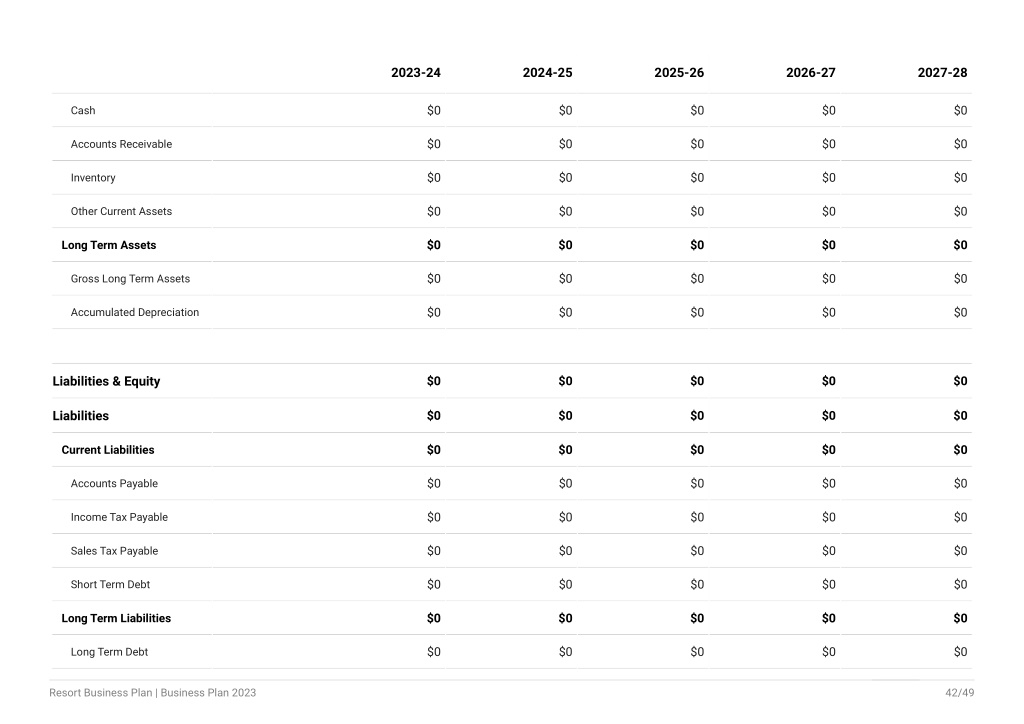Select the 2026-27 column header
The height and width of the screenshot is (724, 1024).
point(810,72)
